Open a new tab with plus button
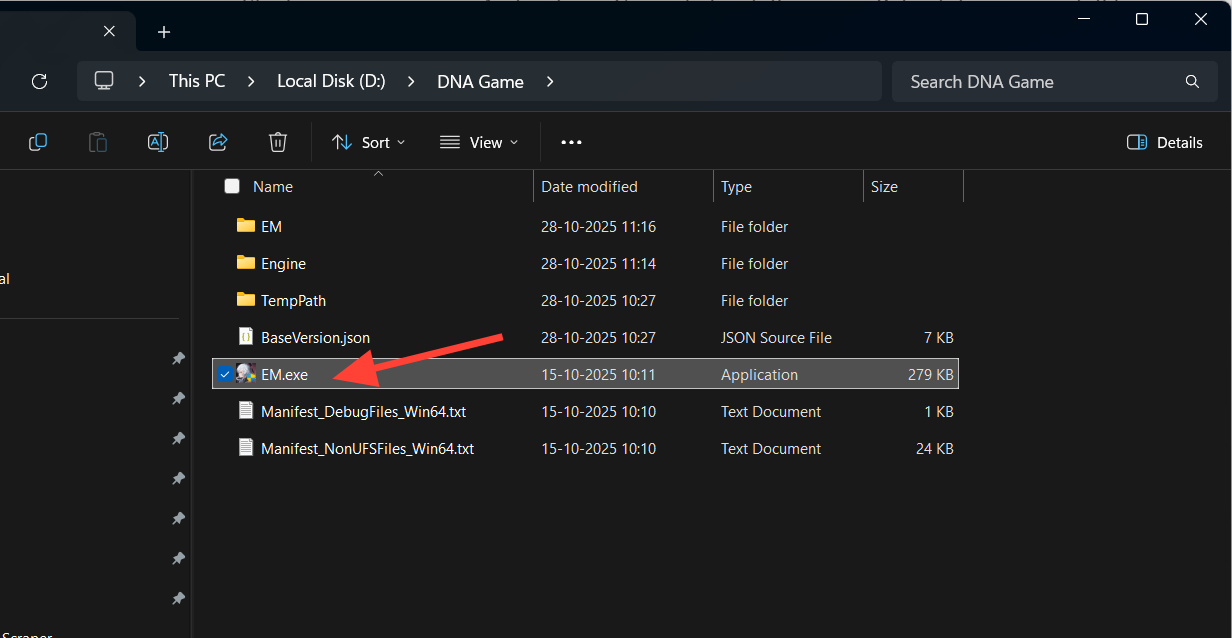 (164, 32)
